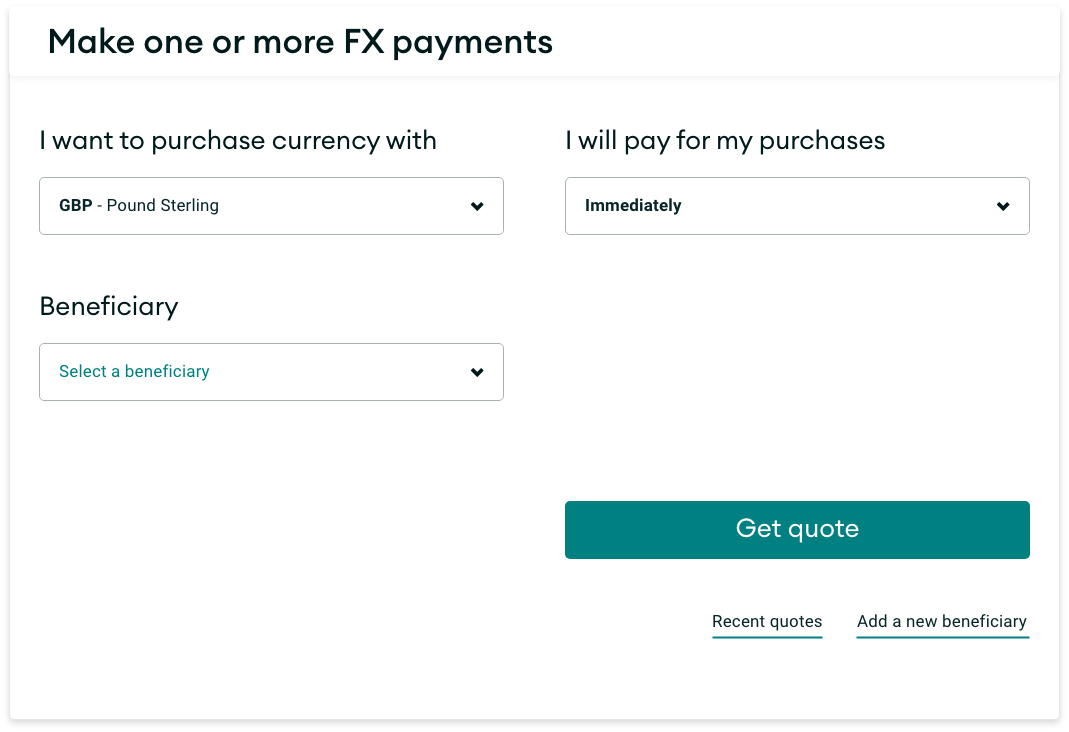Click the Pound Sterling currency name
Image resolution: width=1069 pixels, height=732 pixels.
click(162, 205)
